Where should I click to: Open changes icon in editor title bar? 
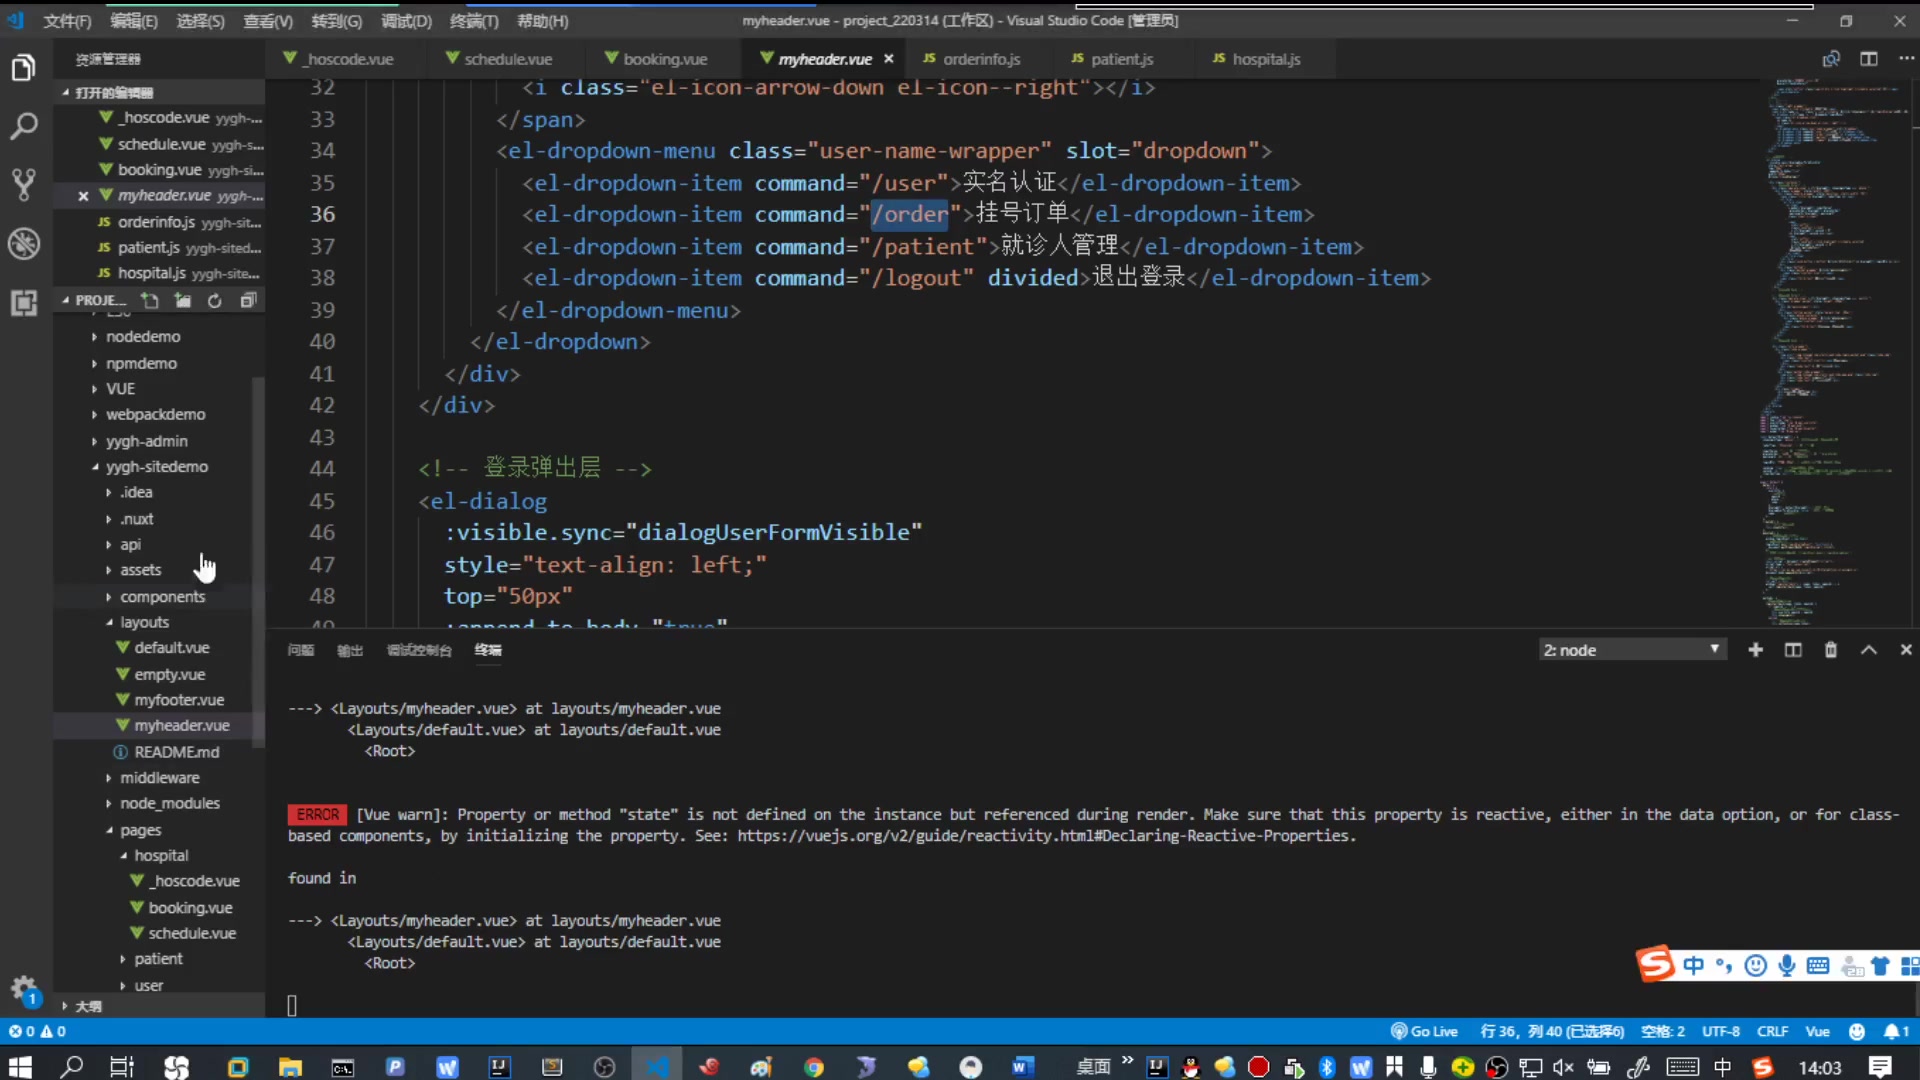(1831, 59)
